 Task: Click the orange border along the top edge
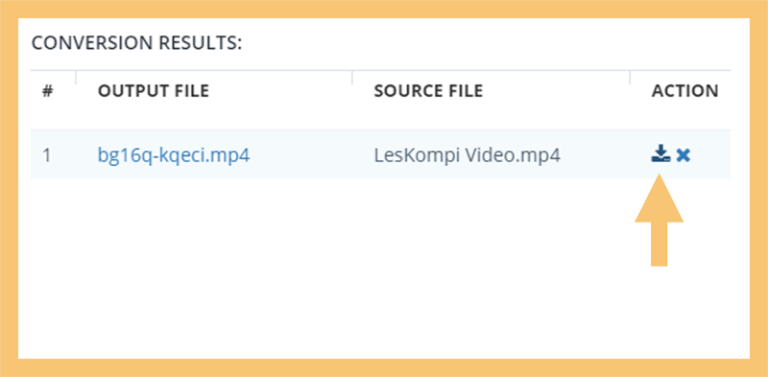384,9
